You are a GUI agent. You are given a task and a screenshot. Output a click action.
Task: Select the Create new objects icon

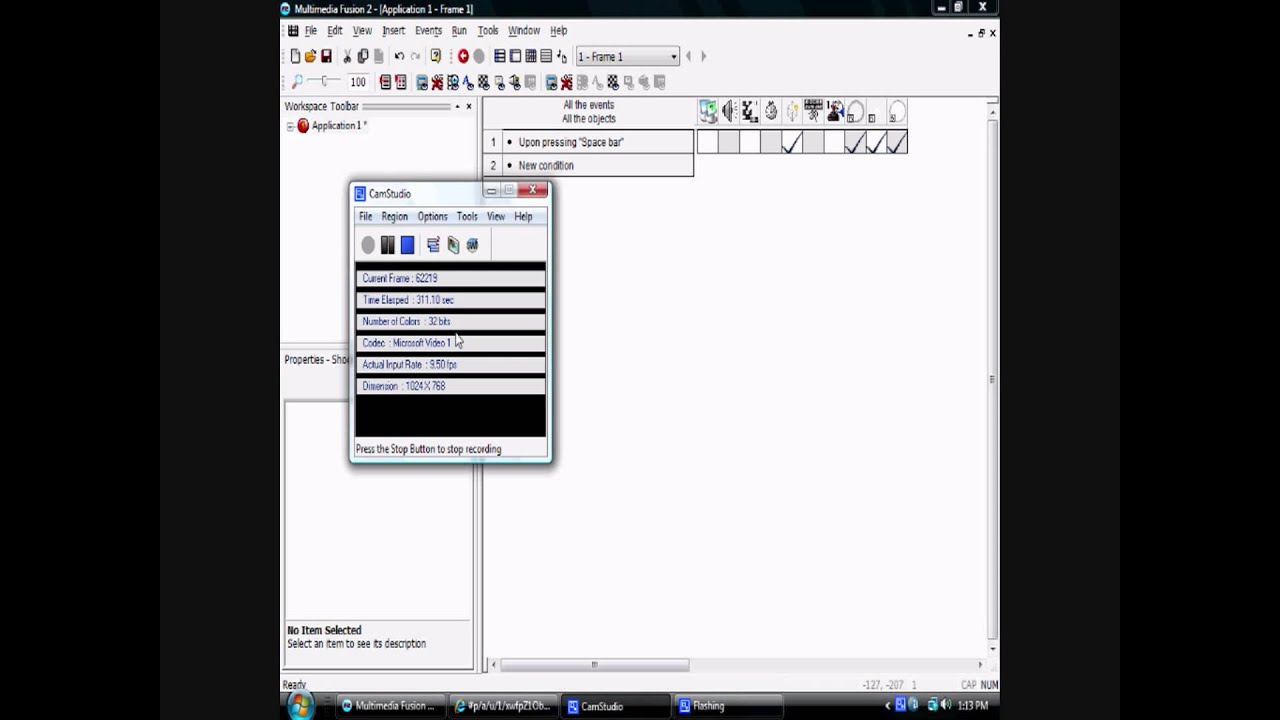791,112
